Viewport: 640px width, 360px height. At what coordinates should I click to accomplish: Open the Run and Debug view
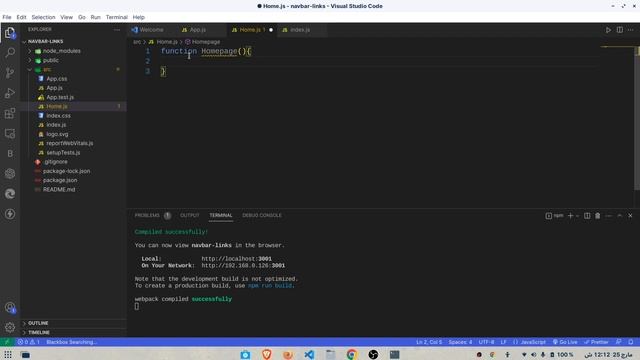(x=10, y=93)
